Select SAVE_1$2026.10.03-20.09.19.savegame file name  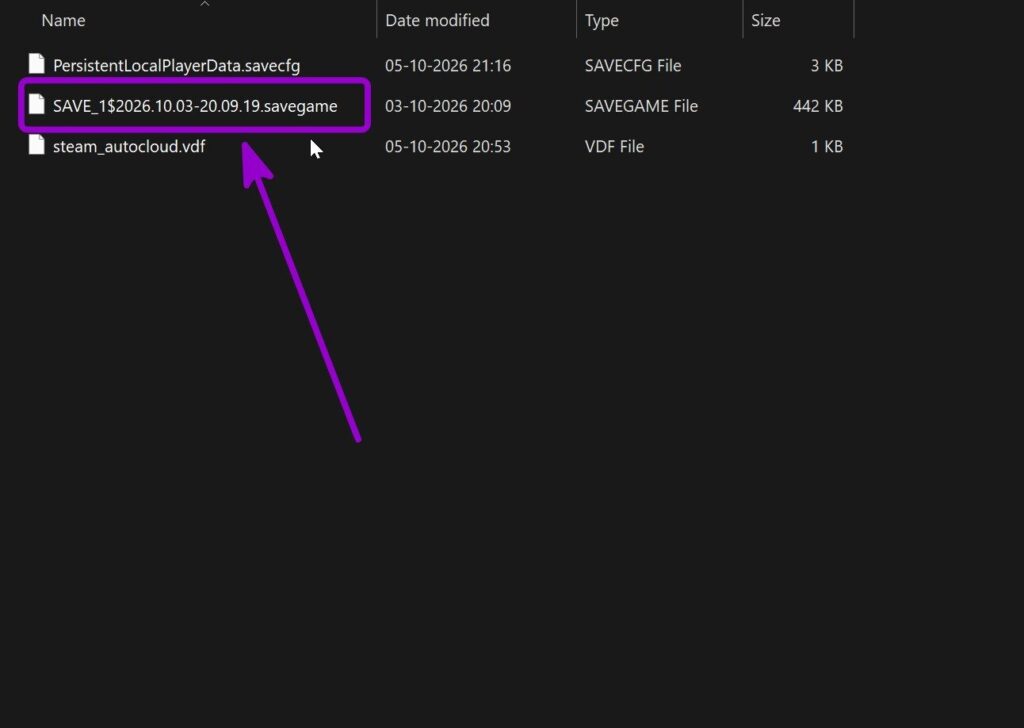click(195, 106)
